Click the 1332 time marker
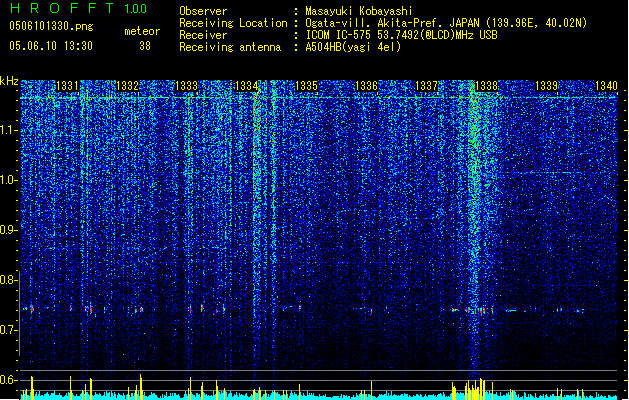 pos(127,86)
